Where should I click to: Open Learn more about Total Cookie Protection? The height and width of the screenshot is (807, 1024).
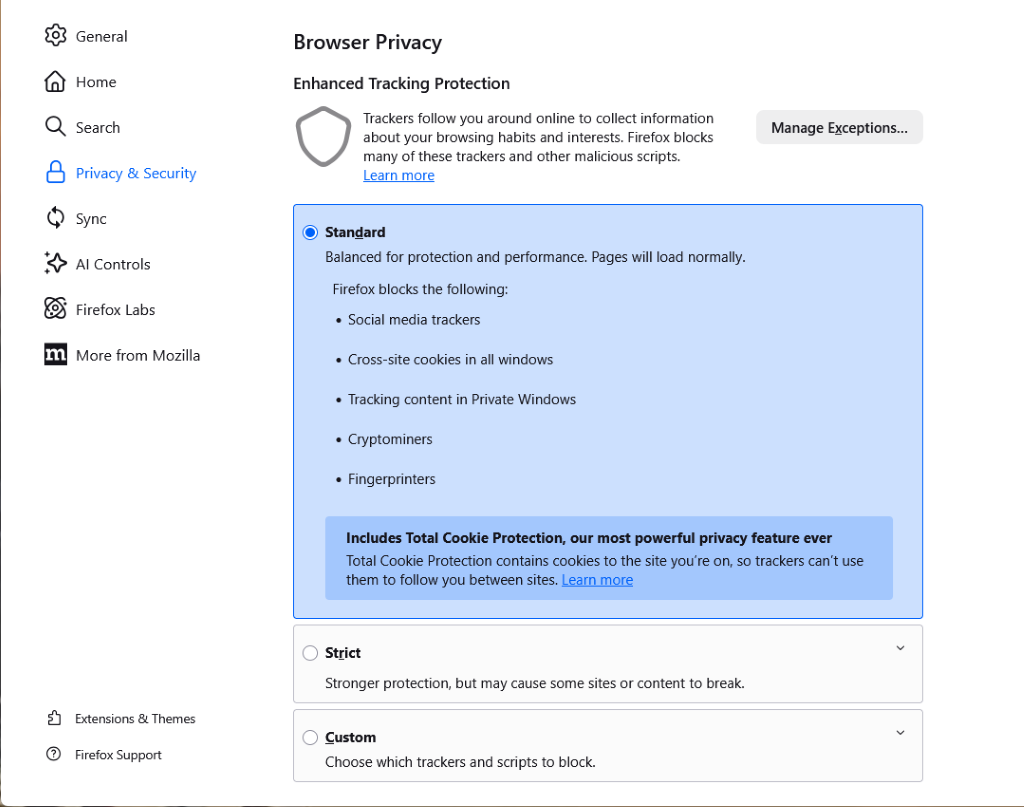pos(597,580)
